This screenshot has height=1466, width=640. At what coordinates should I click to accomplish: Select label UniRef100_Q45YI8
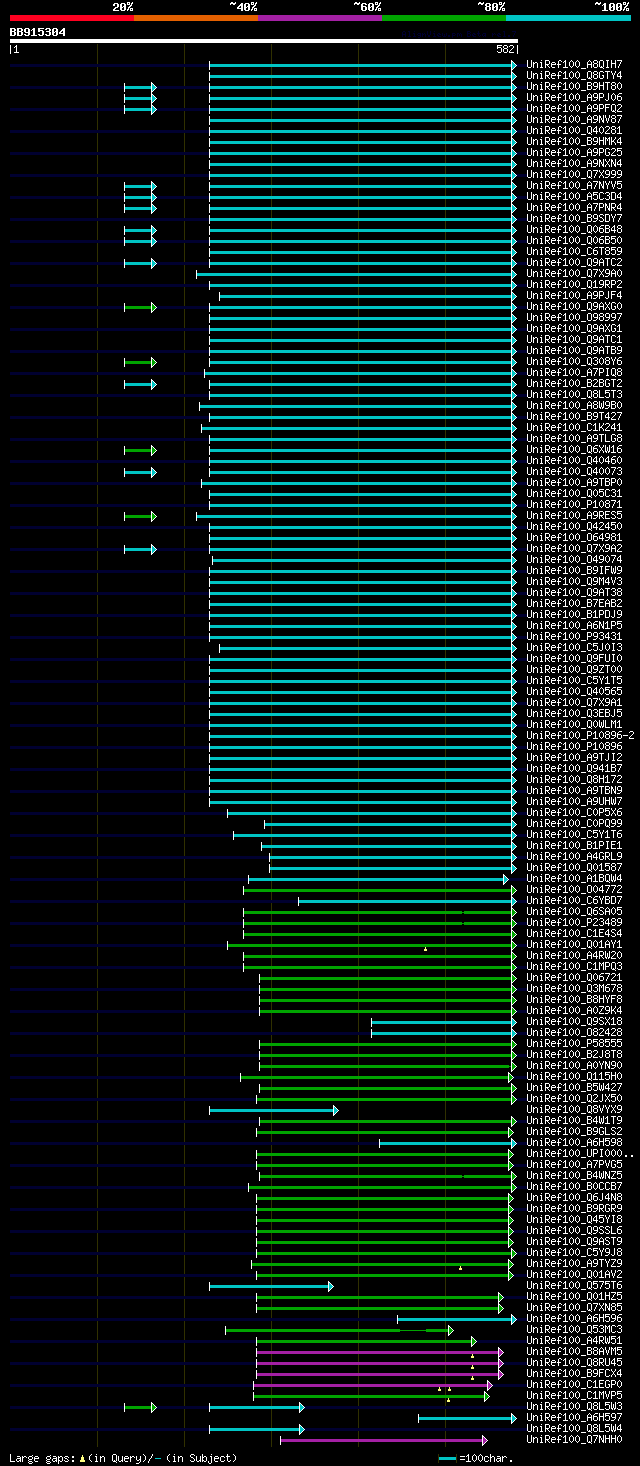tap(574, 1219)
